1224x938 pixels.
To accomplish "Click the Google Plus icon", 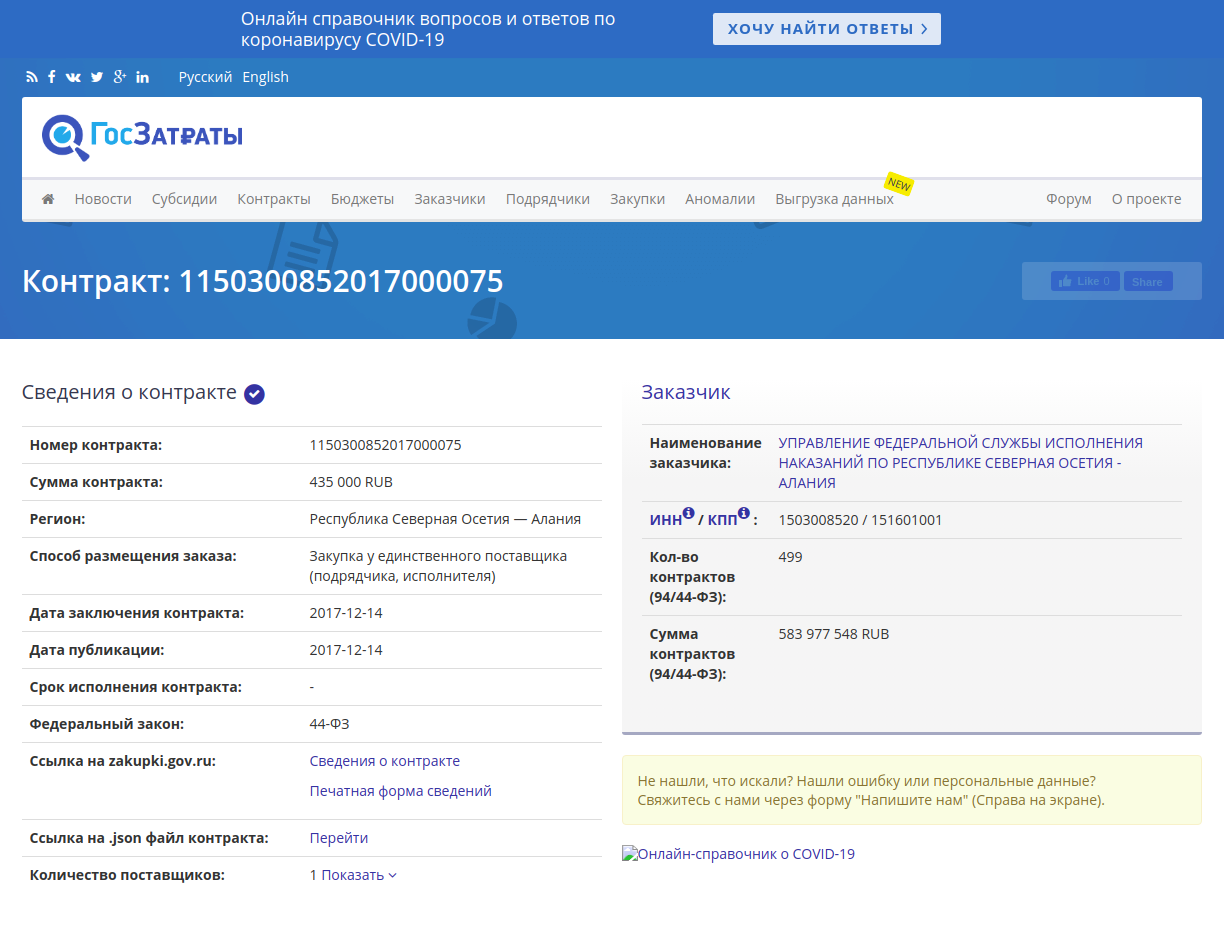I will pos(120,77).
